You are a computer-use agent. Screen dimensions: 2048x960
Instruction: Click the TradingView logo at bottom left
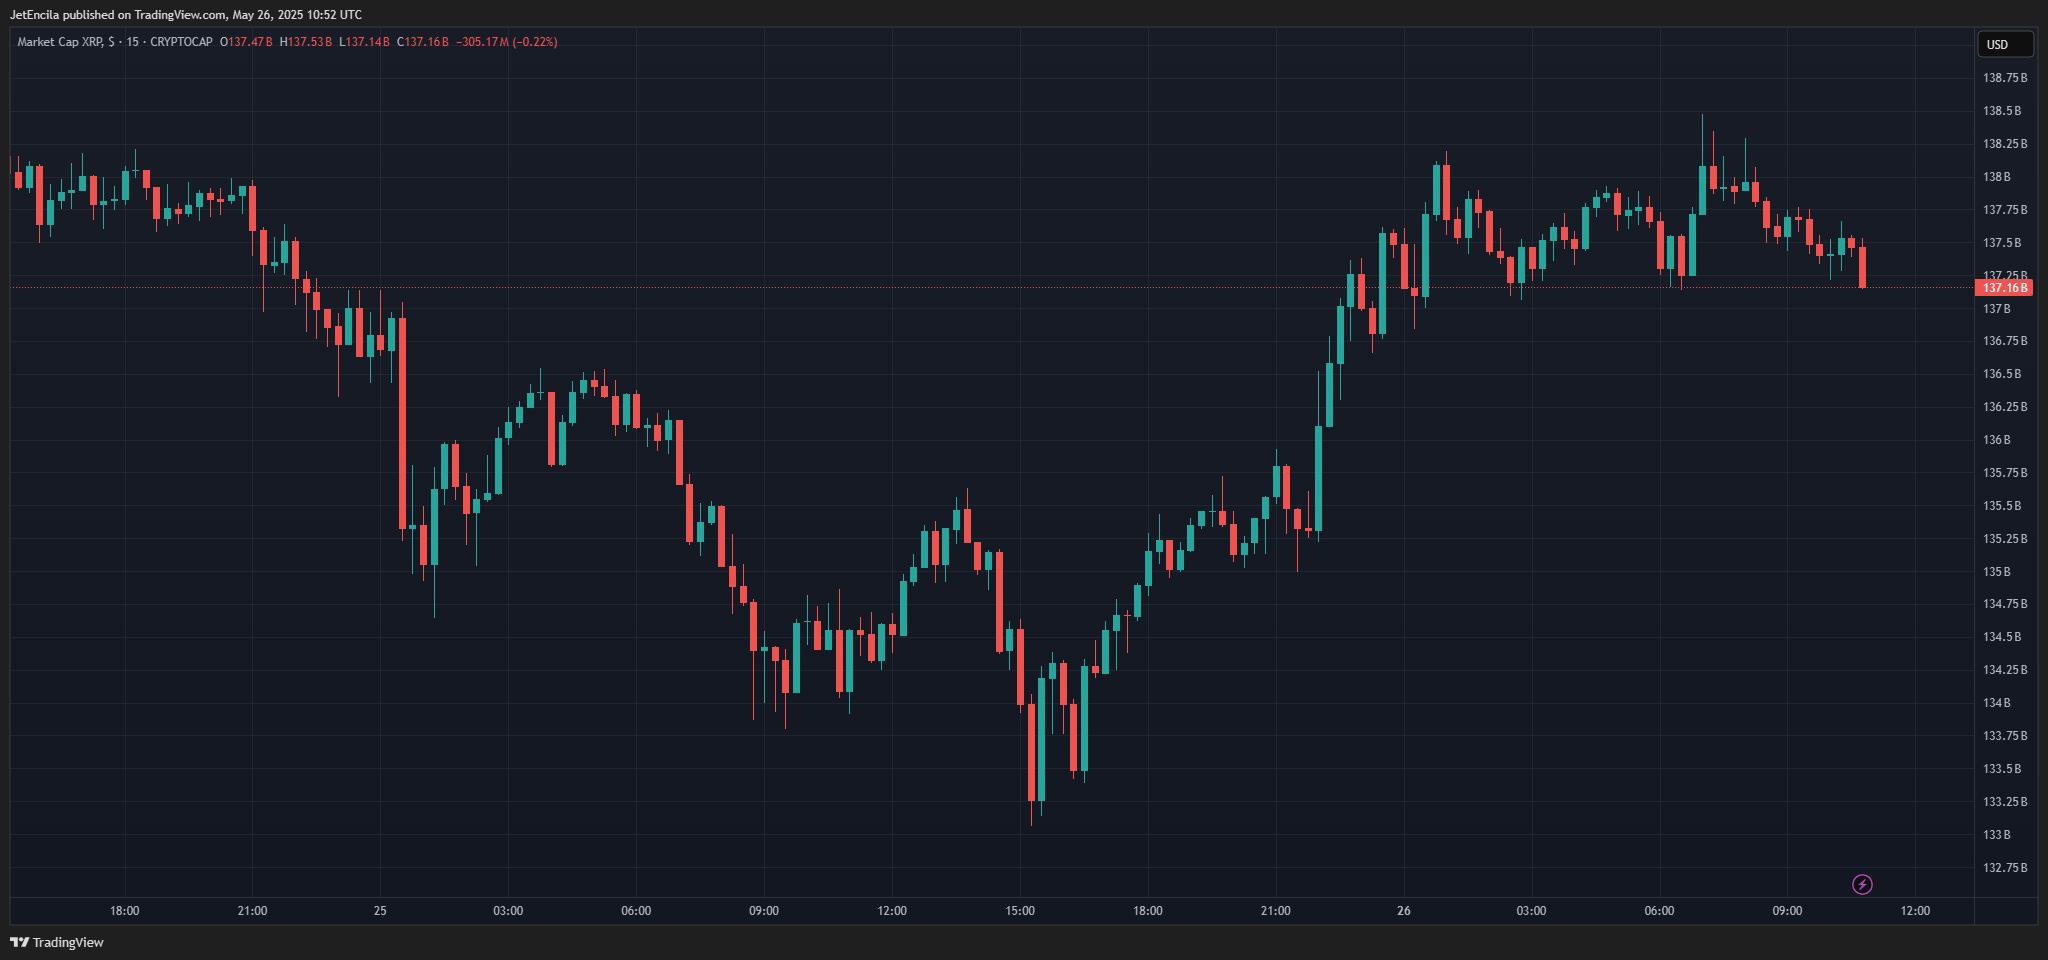57,942
